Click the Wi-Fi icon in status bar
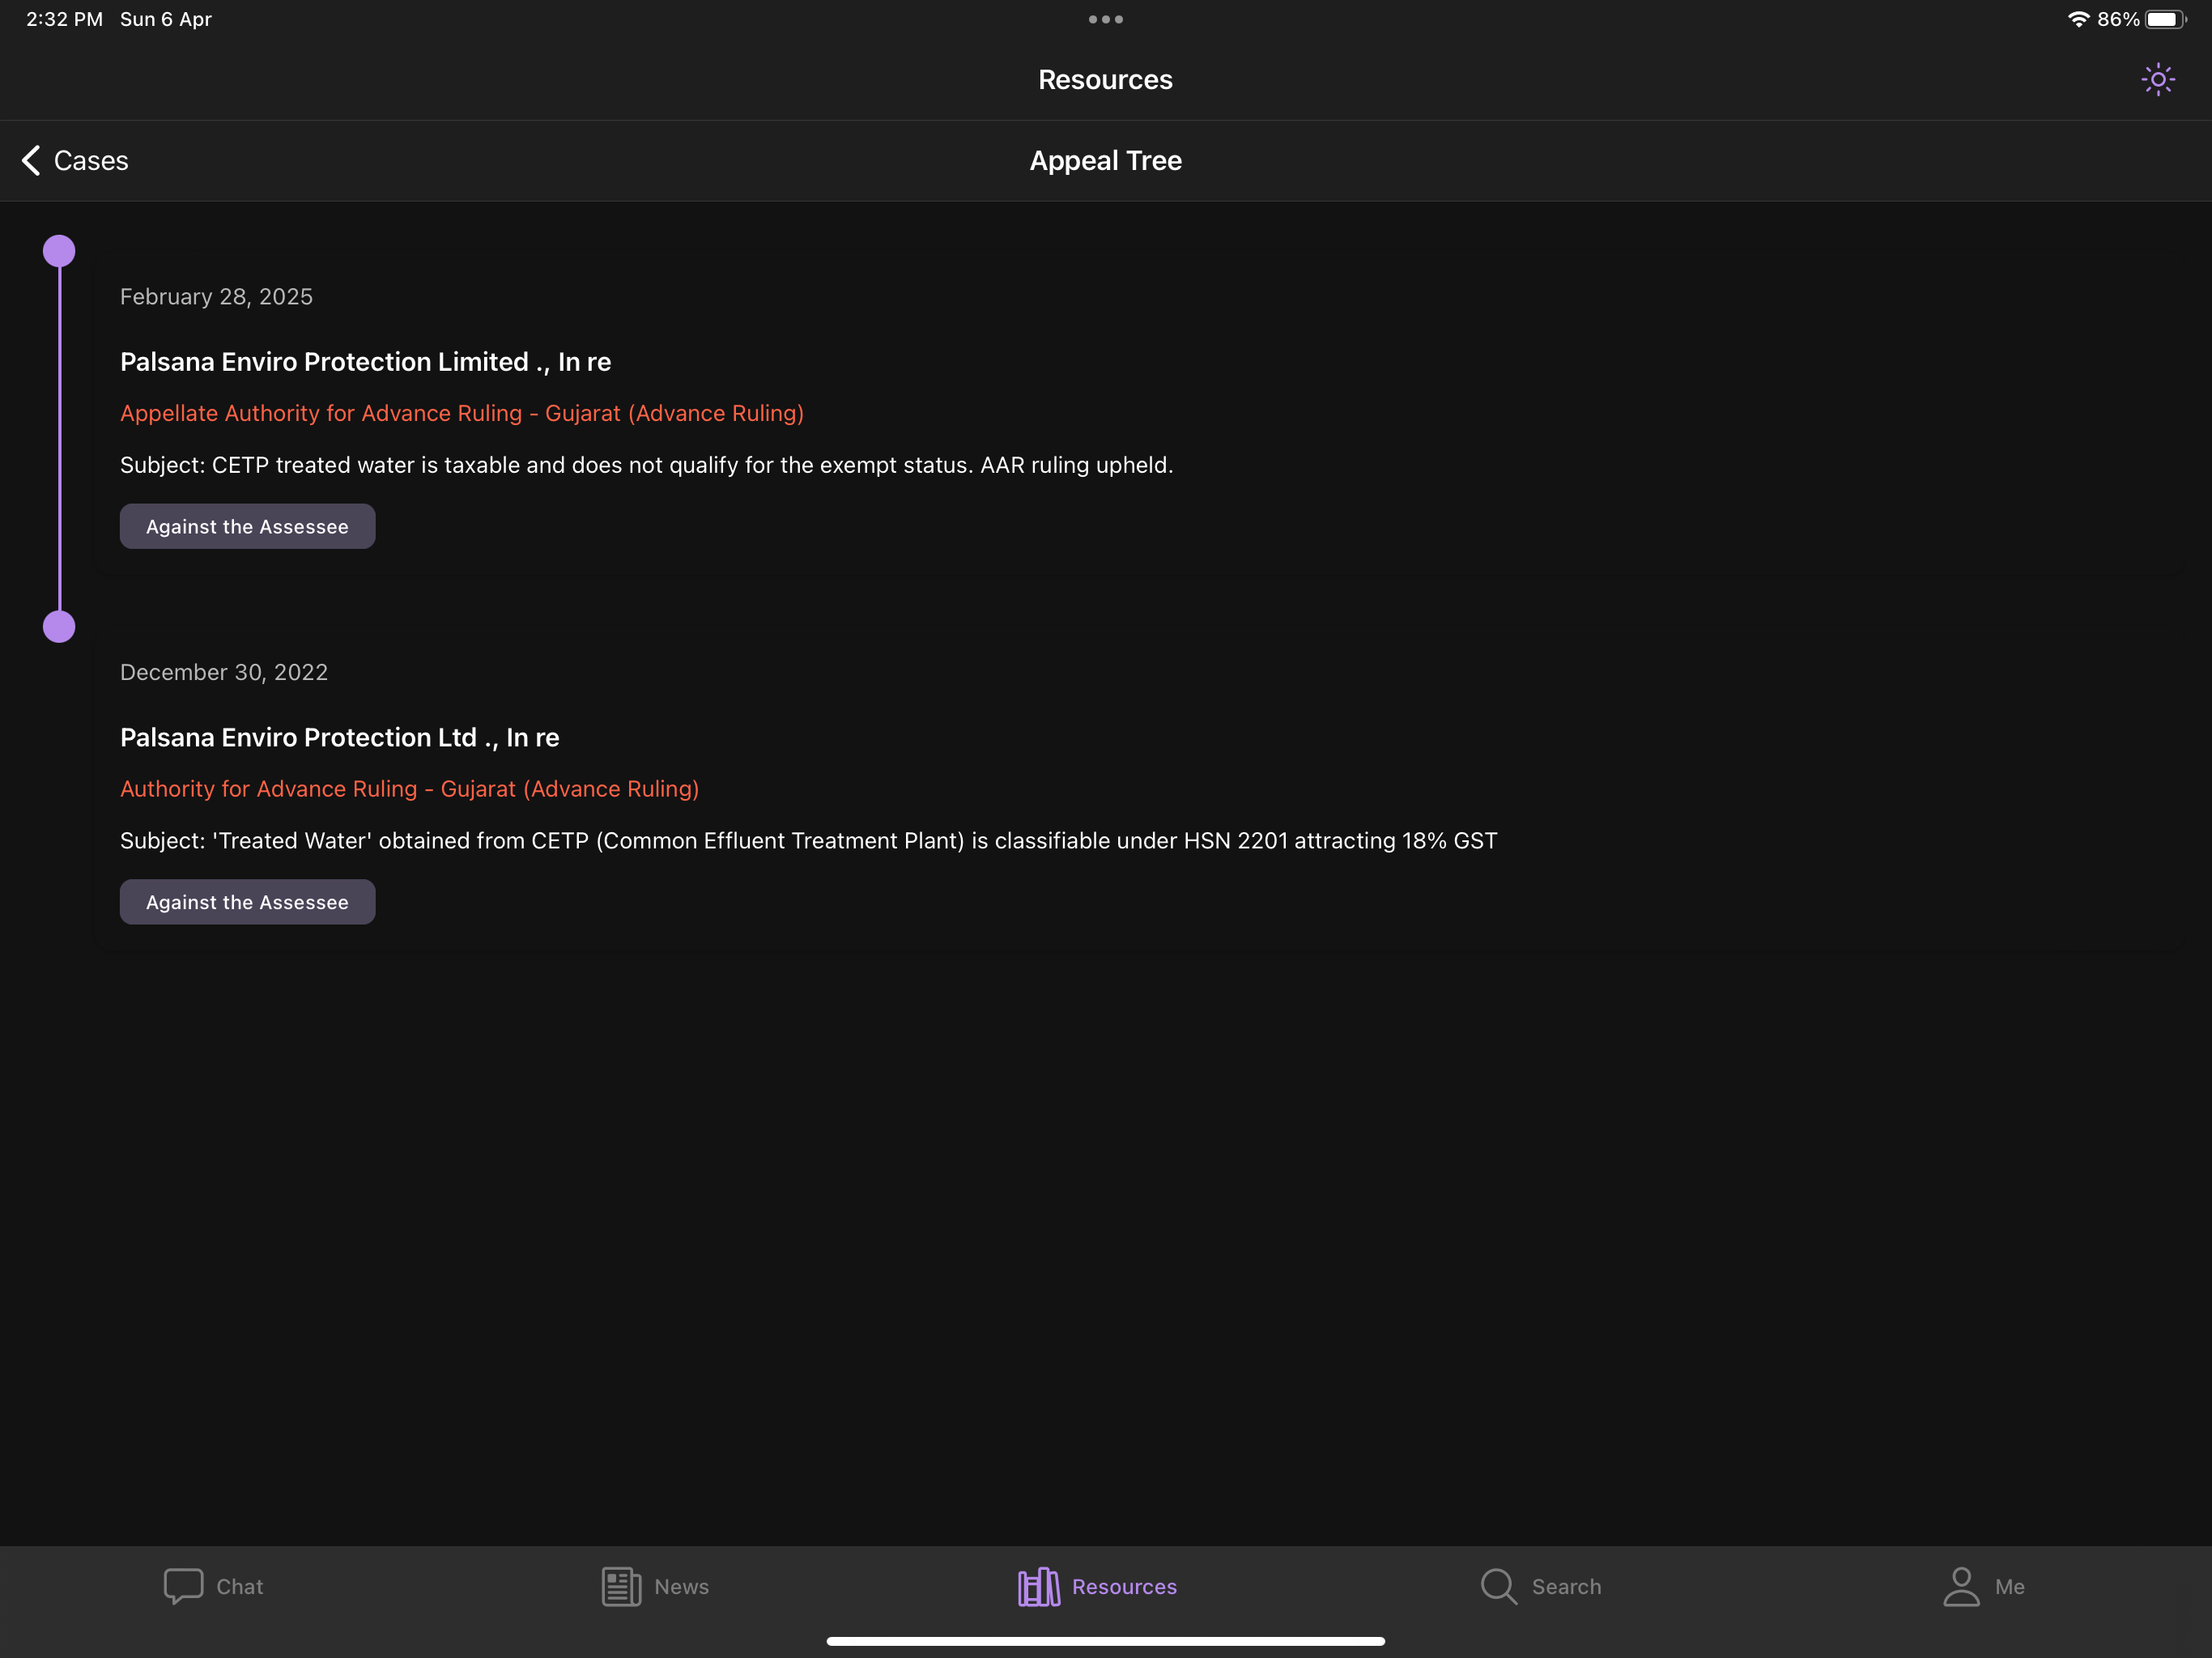This screenshot has height=1658, width=2212. (2079, 19)
